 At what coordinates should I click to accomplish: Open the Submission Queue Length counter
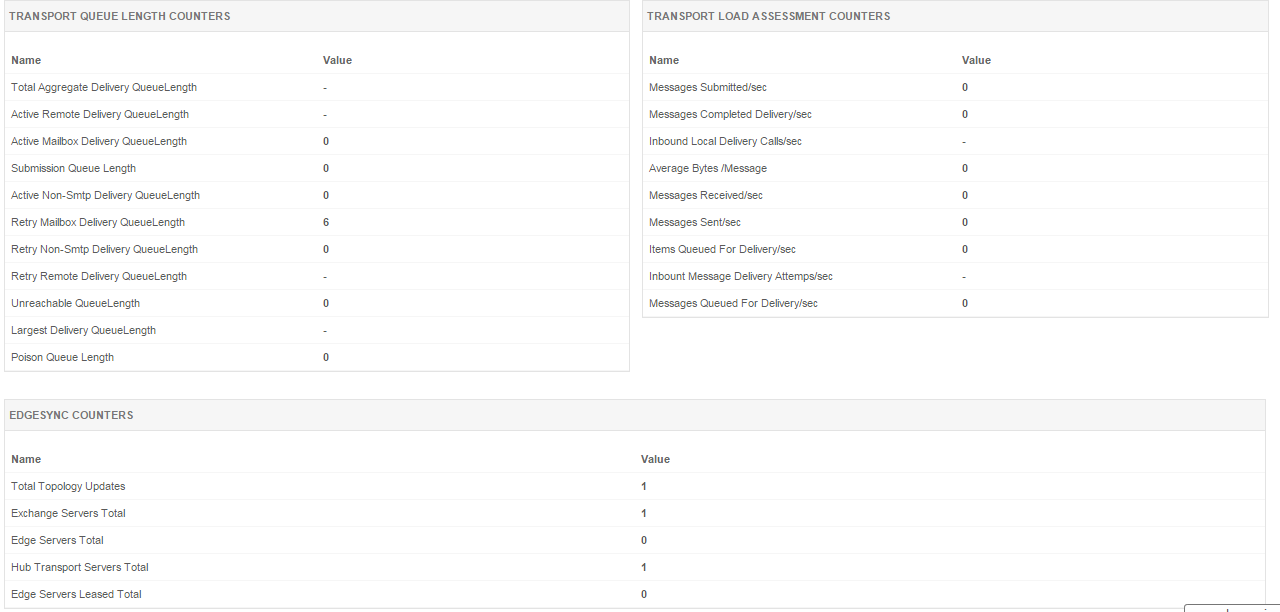tap(73, 169)
